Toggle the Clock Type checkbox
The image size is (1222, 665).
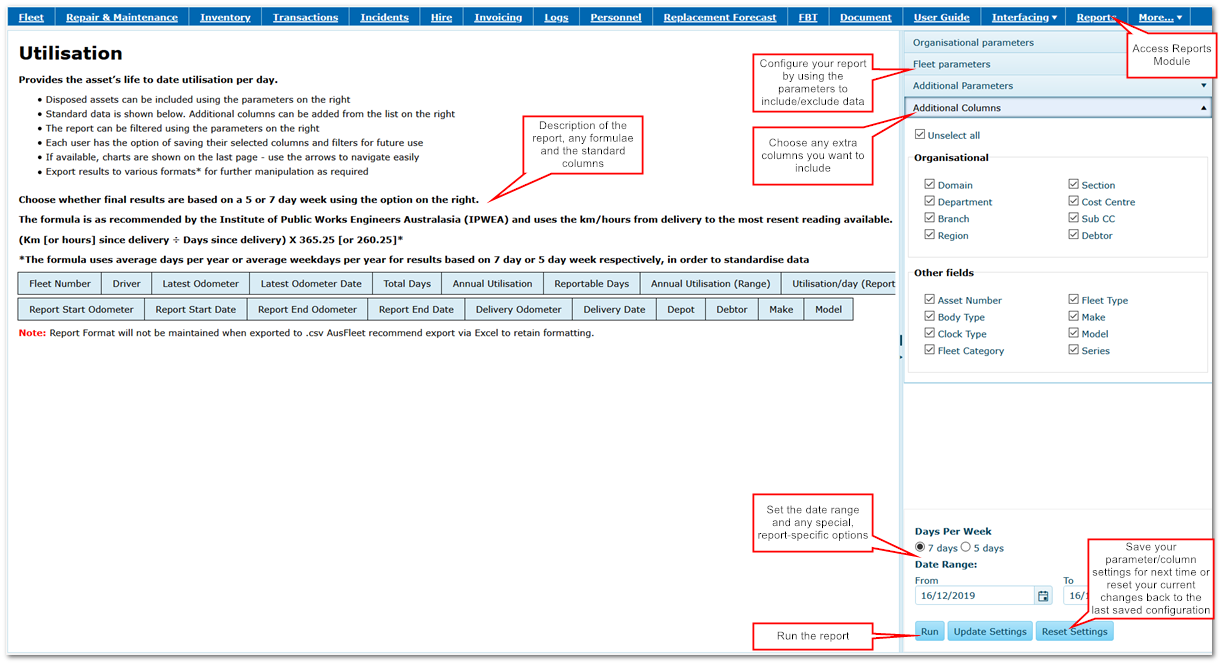coord(930,334)
